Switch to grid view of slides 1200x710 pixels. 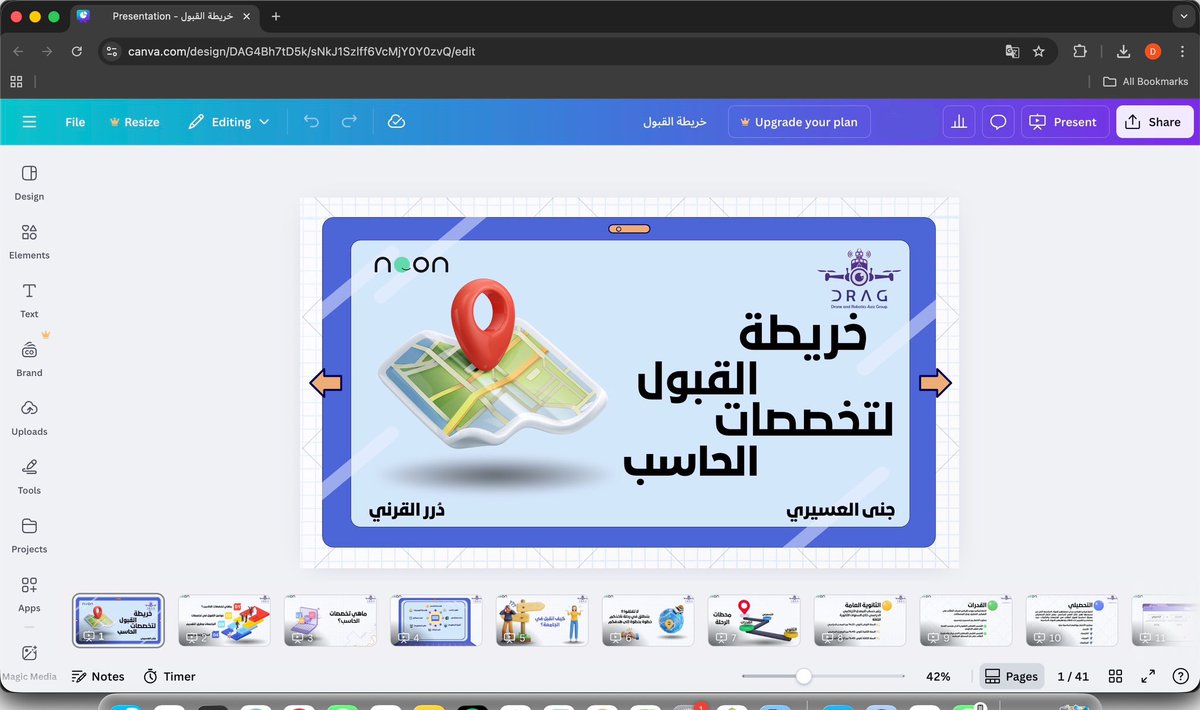(1115, 676)
